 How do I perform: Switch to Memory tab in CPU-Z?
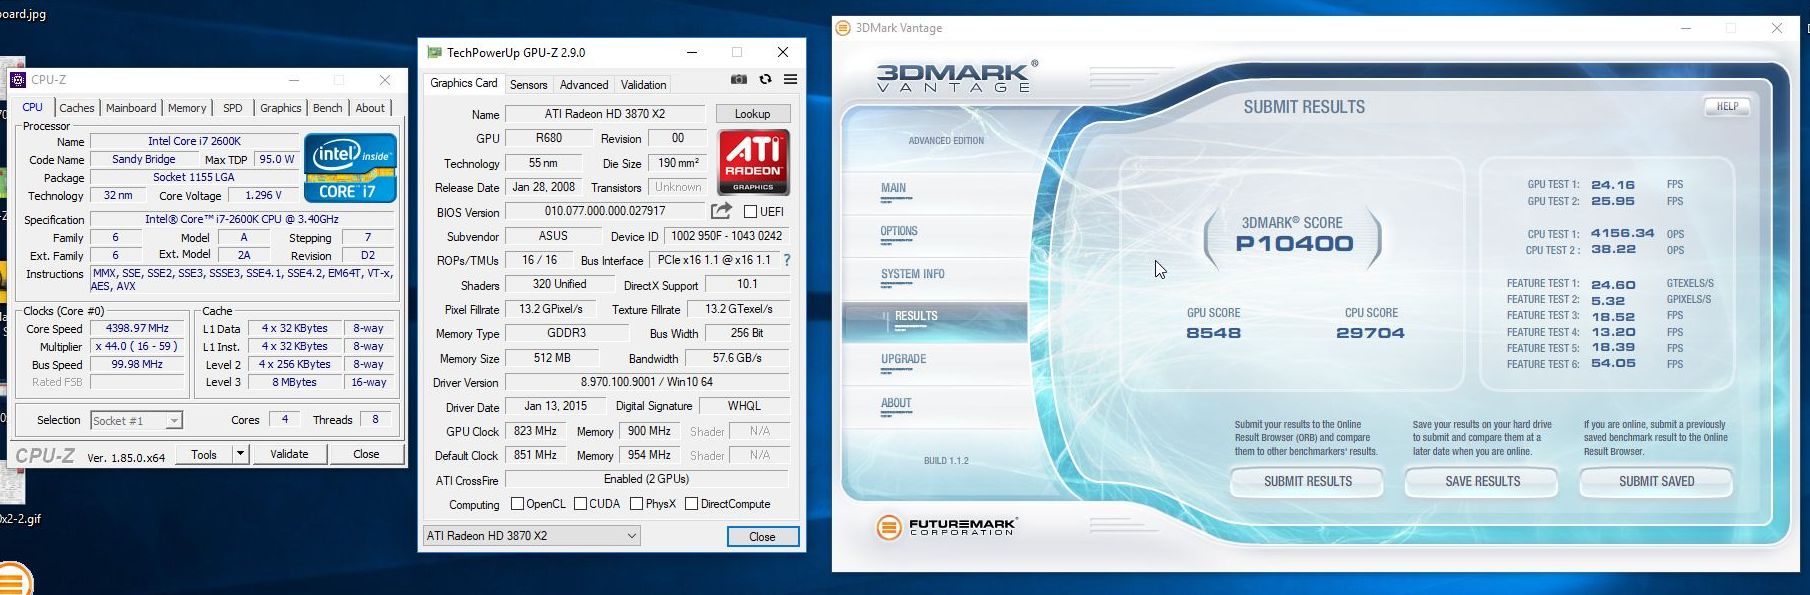coord(187,108)
